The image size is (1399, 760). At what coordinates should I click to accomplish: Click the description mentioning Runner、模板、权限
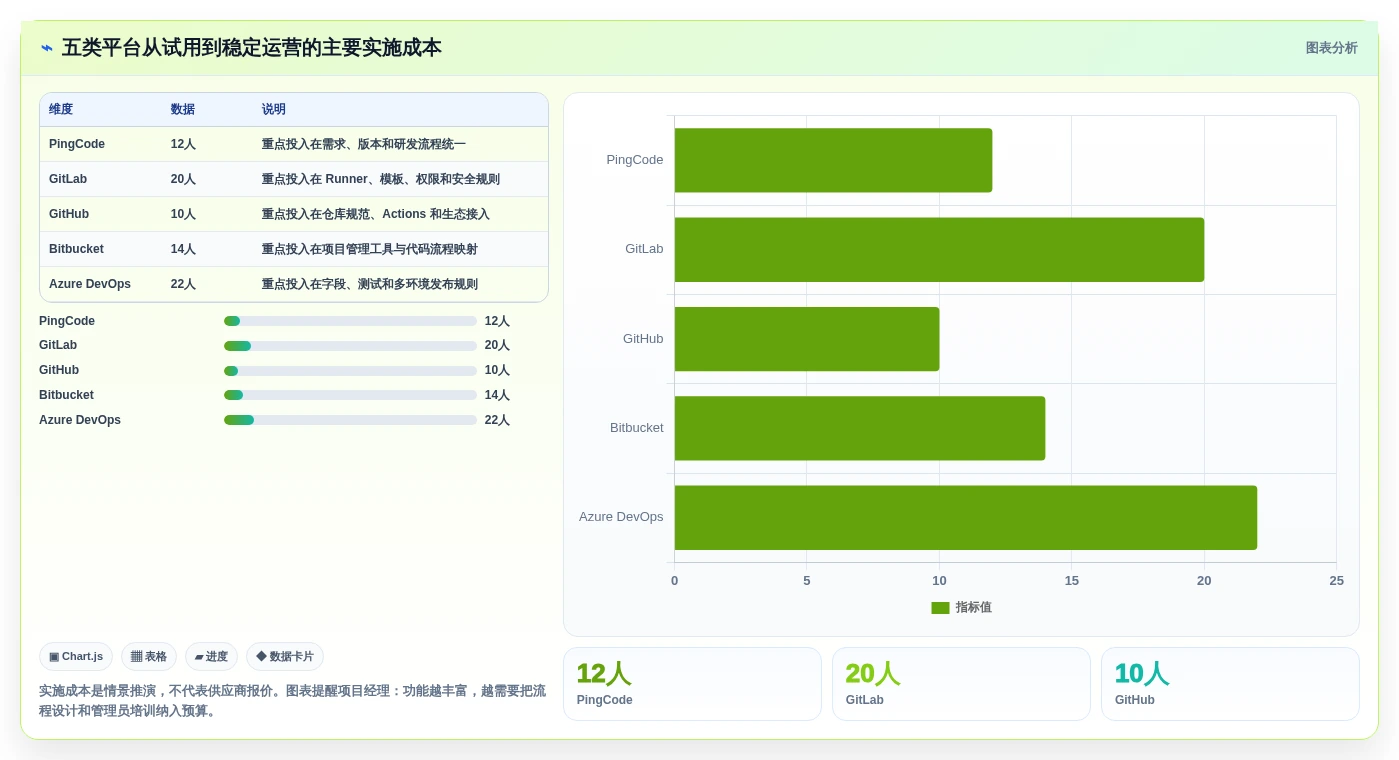[x=381, y=179]
